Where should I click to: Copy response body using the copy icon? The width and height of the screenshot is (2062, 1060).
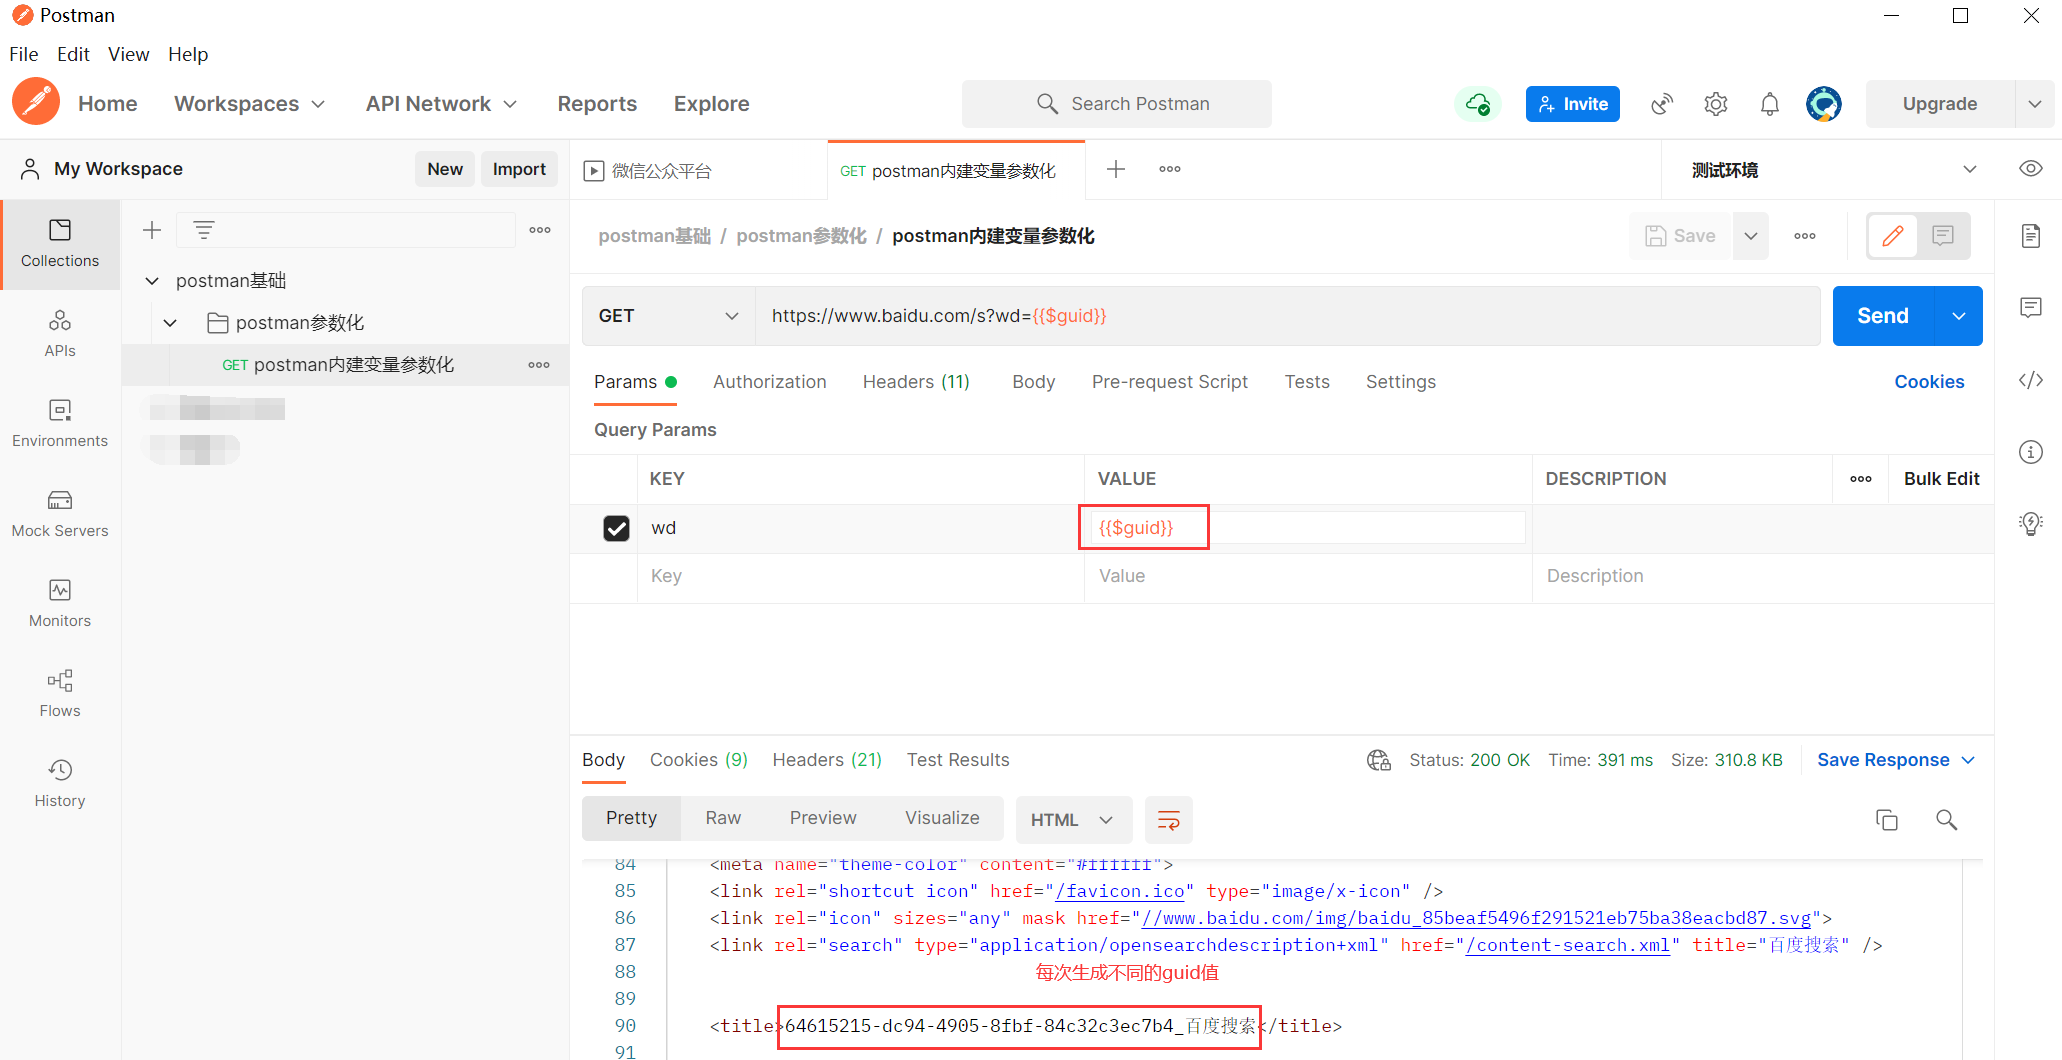pos(1886,820)
